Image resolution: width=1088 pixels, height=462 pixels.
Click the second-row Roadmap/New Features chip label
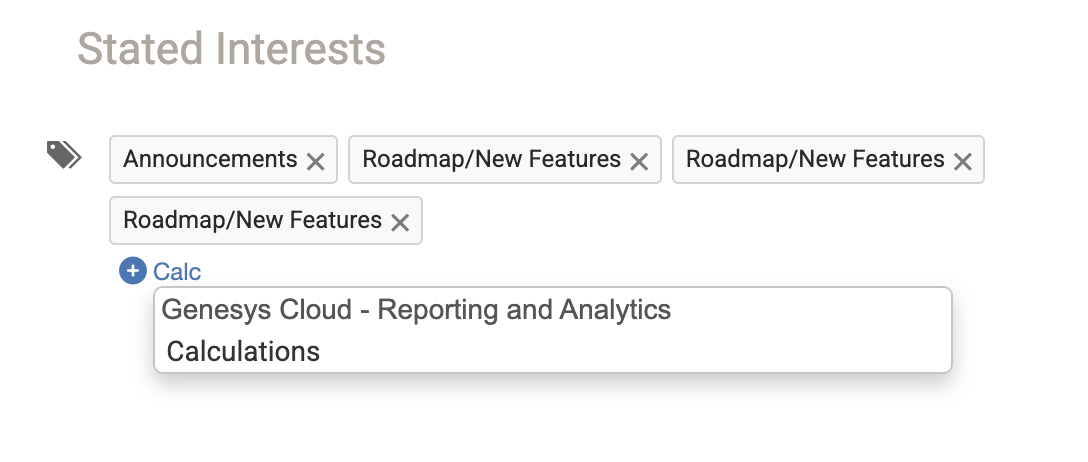pos(252,221)
